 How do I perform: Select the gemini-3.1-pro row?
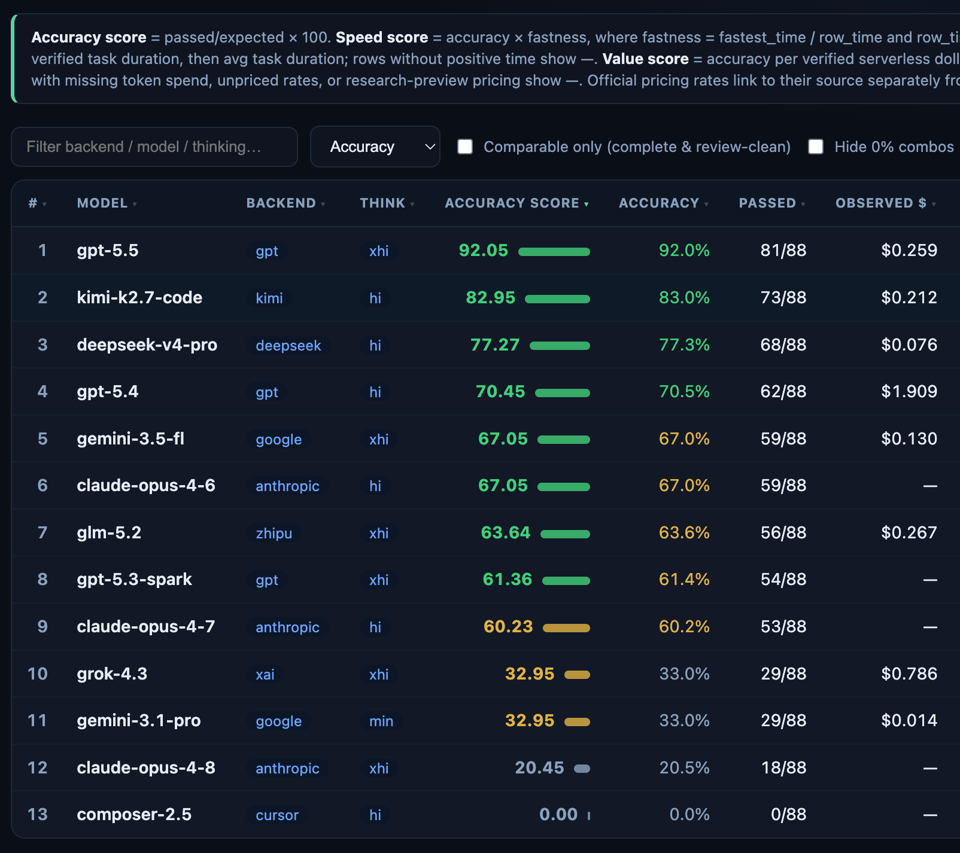[x=486, y=721]
